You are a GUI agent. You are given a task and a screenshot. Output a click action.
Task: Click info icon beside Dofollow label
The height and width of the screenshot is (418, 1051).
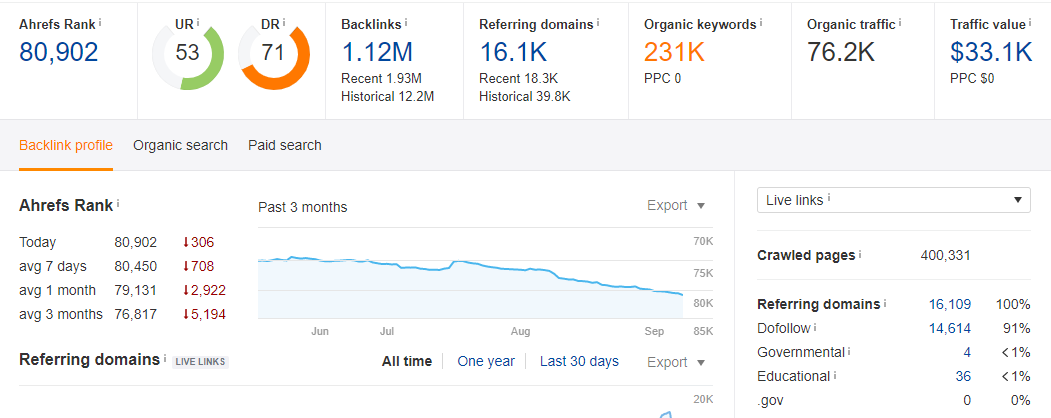815,328
